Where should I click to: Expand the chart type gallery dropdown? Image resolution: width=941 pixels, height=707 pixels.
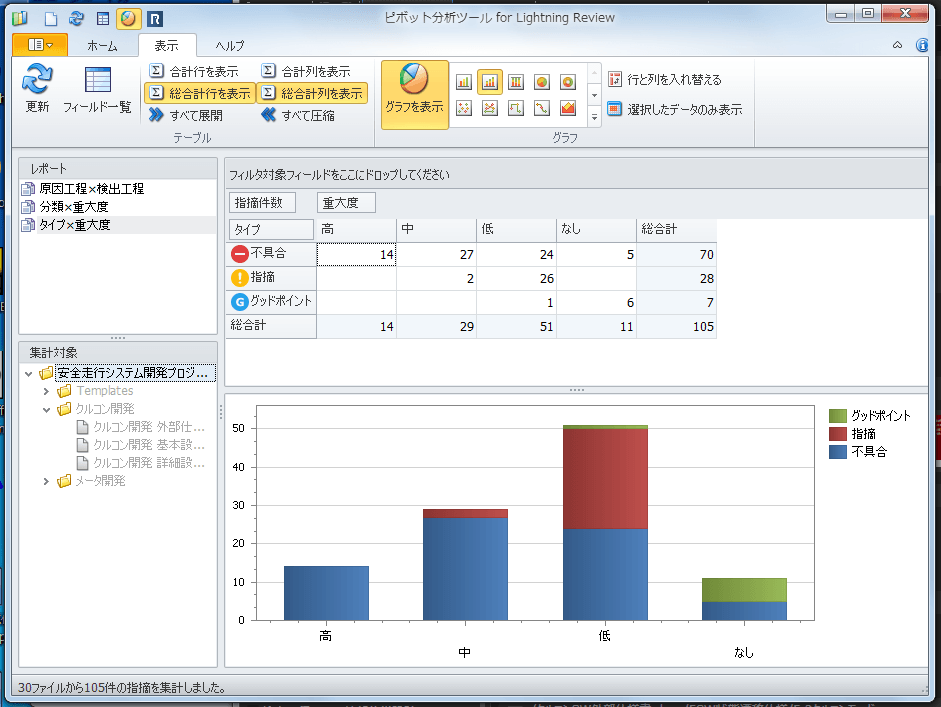593,118
